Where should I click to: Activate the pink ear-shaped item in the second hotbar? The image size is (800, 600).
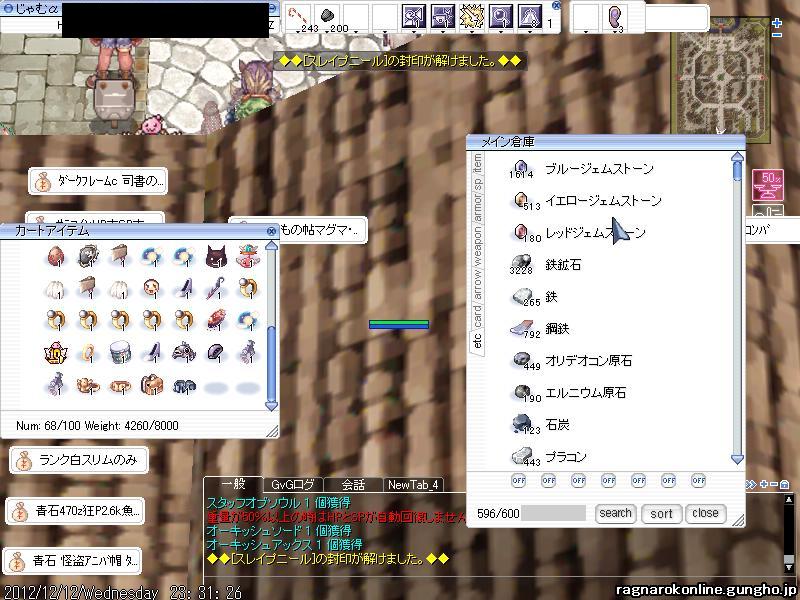tap(614, 17)
